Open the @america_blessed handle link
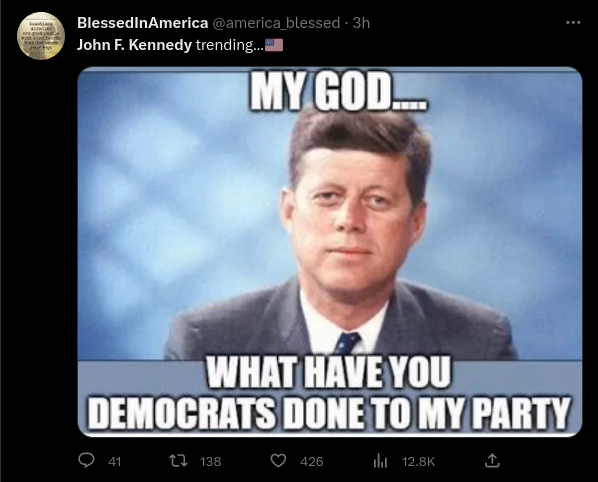Viewport: 598px width, 482px height. [276, 23]
